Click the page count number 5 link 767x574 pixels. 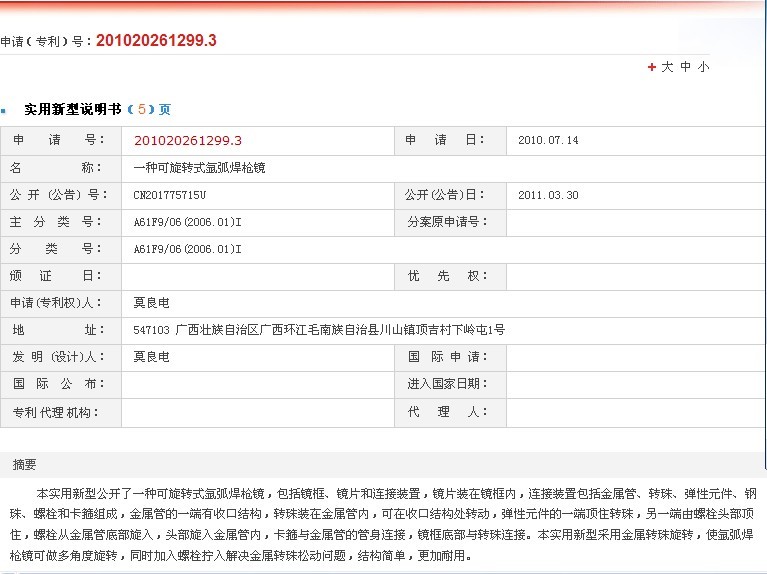142,109
